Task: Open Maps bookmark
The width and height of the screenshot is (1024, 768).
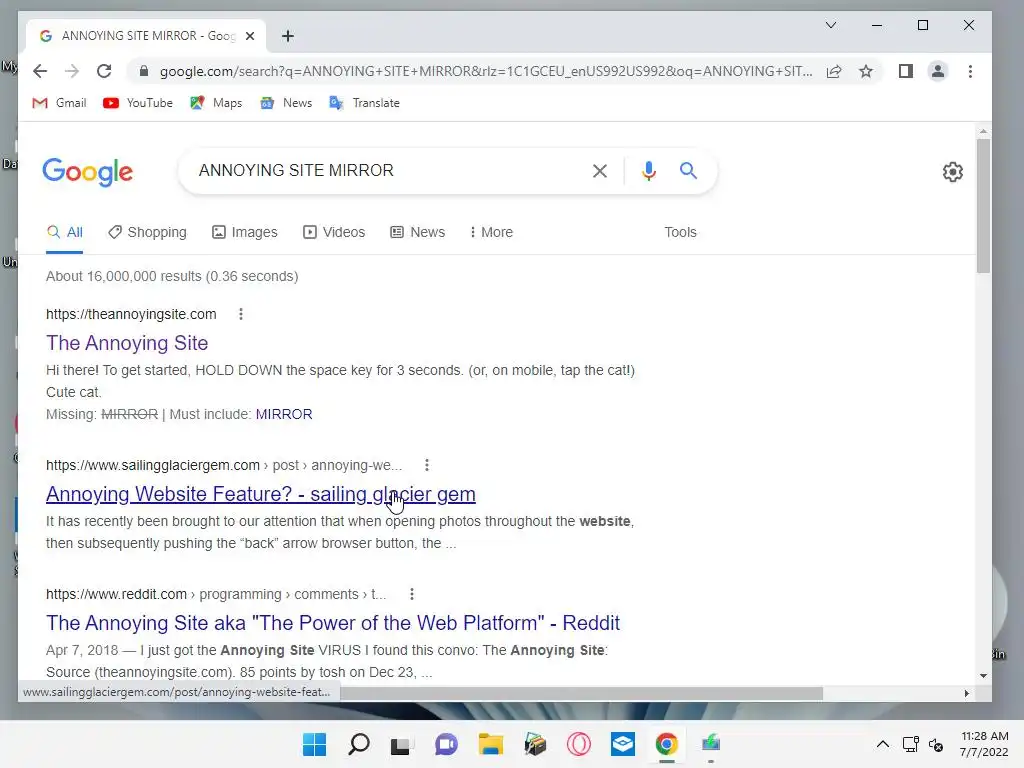Action: [216, 103]
